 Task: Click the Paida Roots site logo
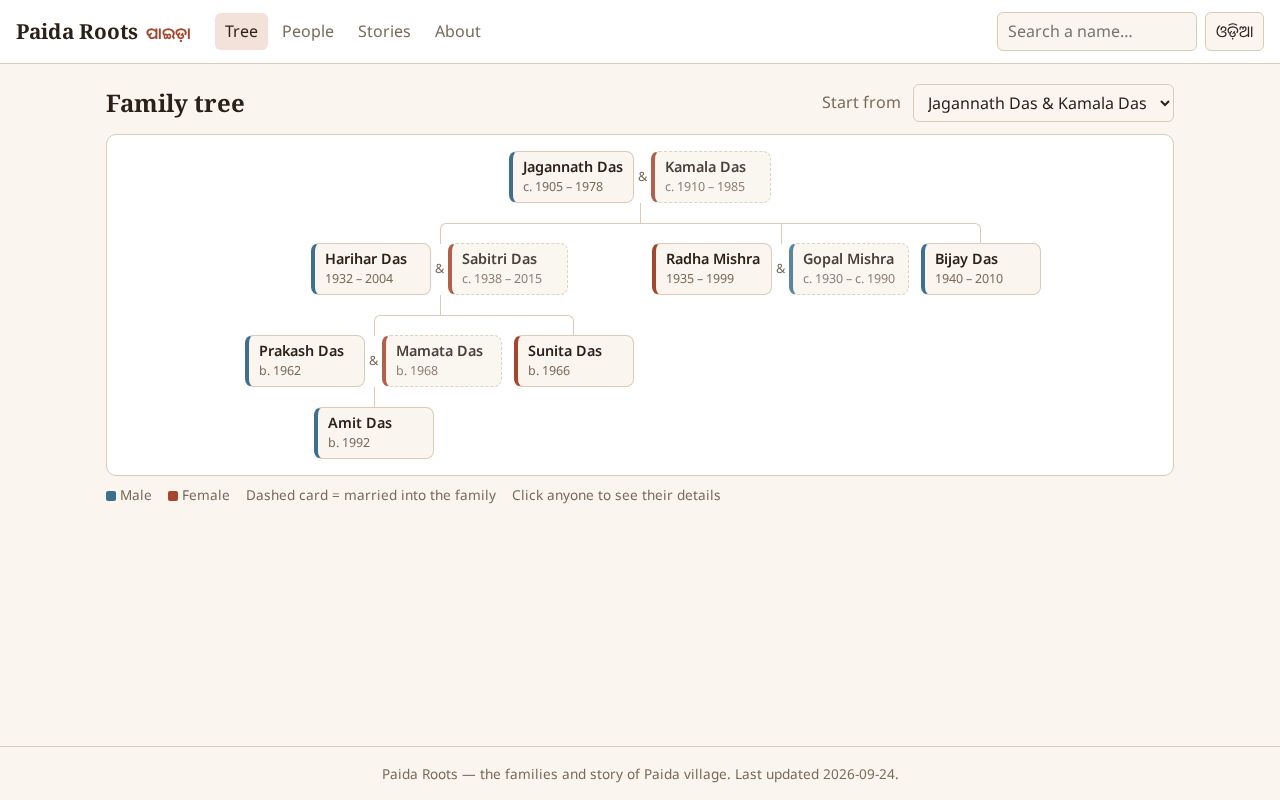(x=103, y=31)
